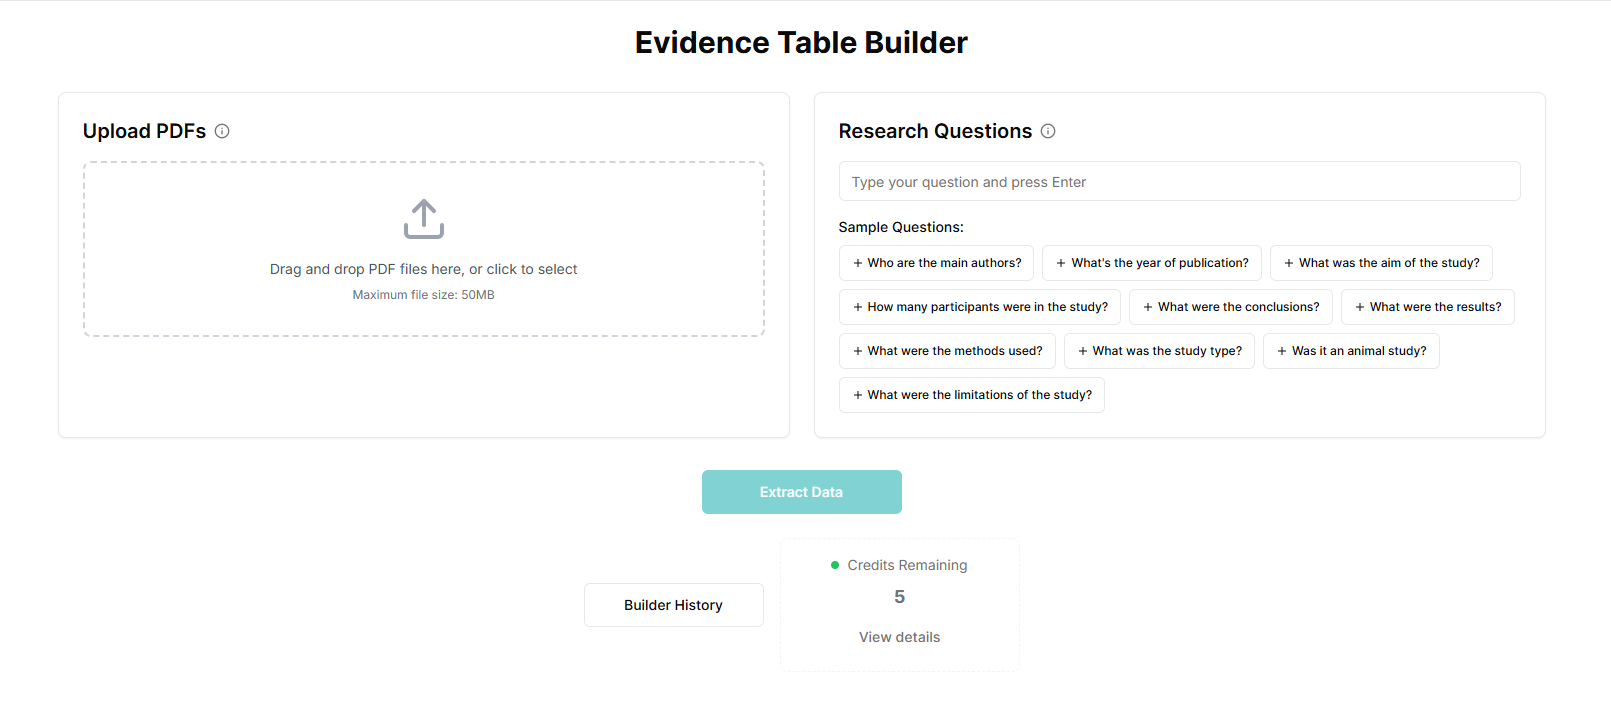Click plus icon on 'Who are the main authors?'
This screenshot has height=714, width=1611.
pos(857,263)
